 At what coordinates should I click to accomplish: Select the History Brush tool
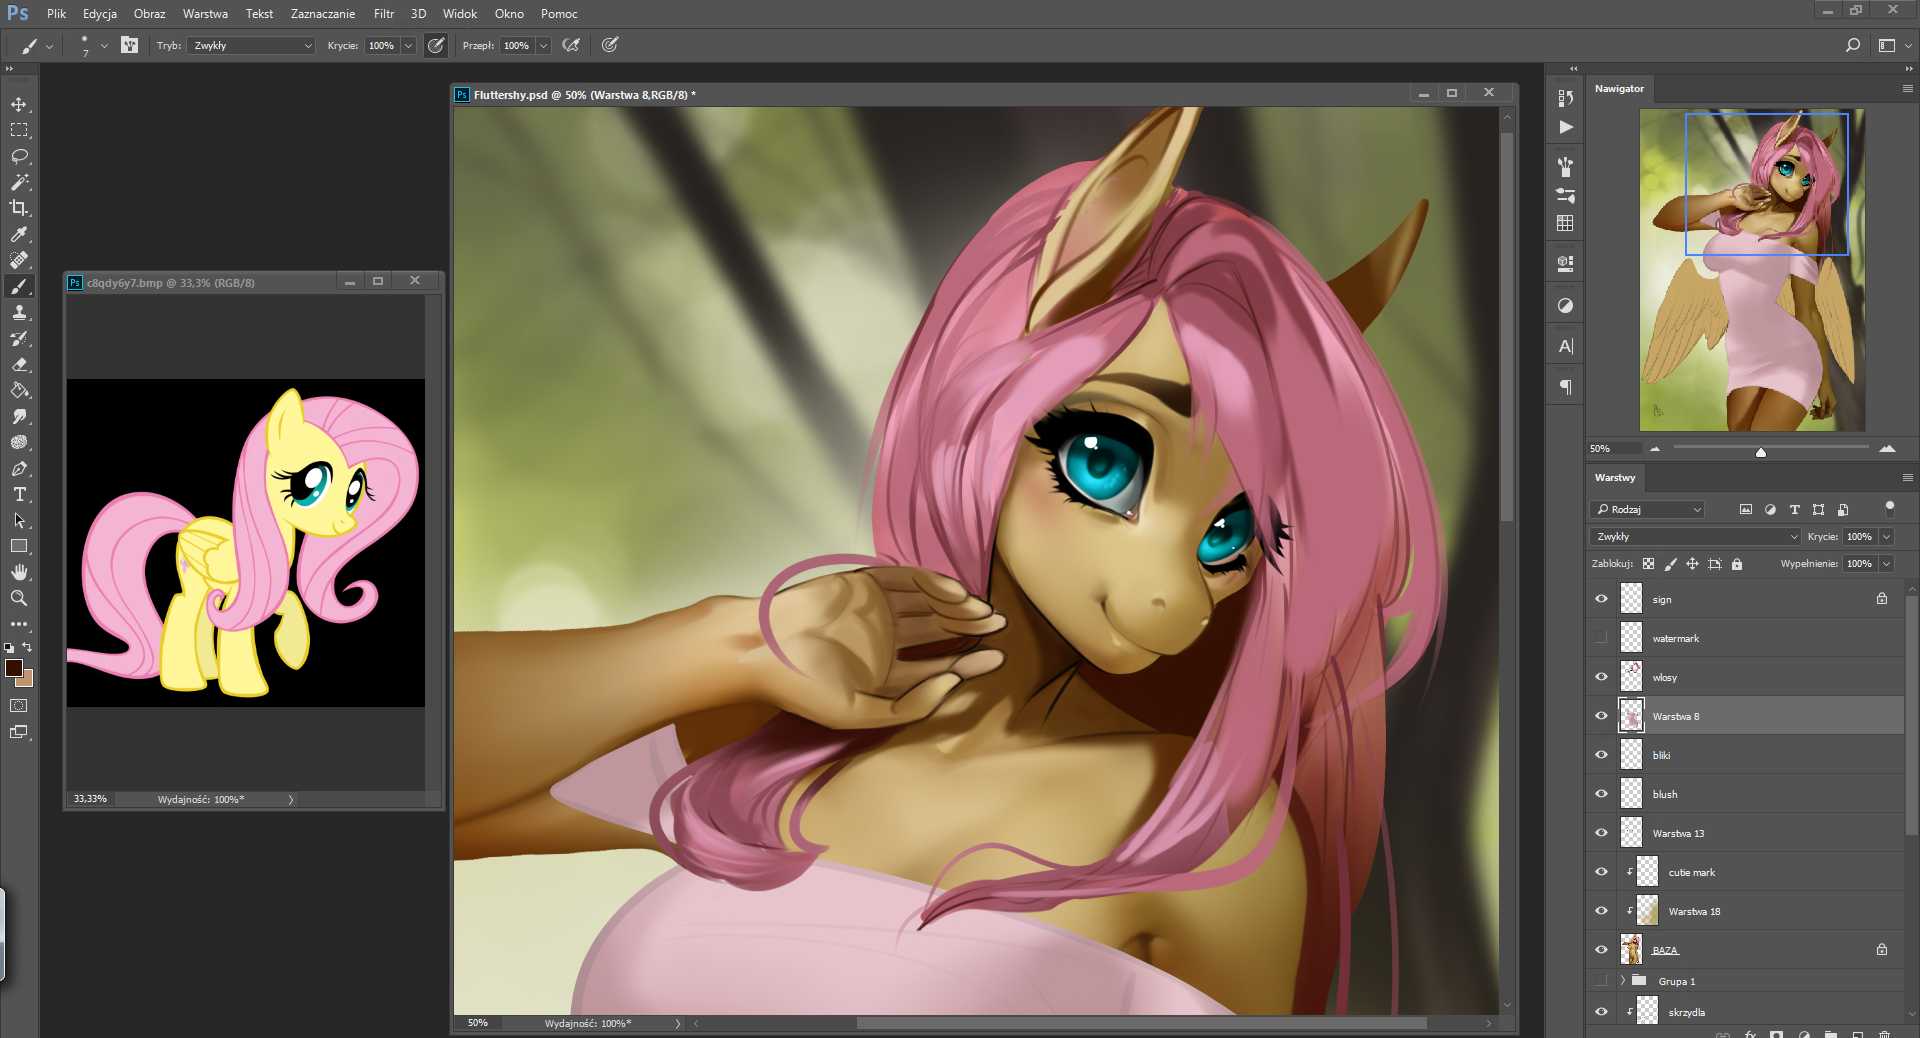[19, 338]
